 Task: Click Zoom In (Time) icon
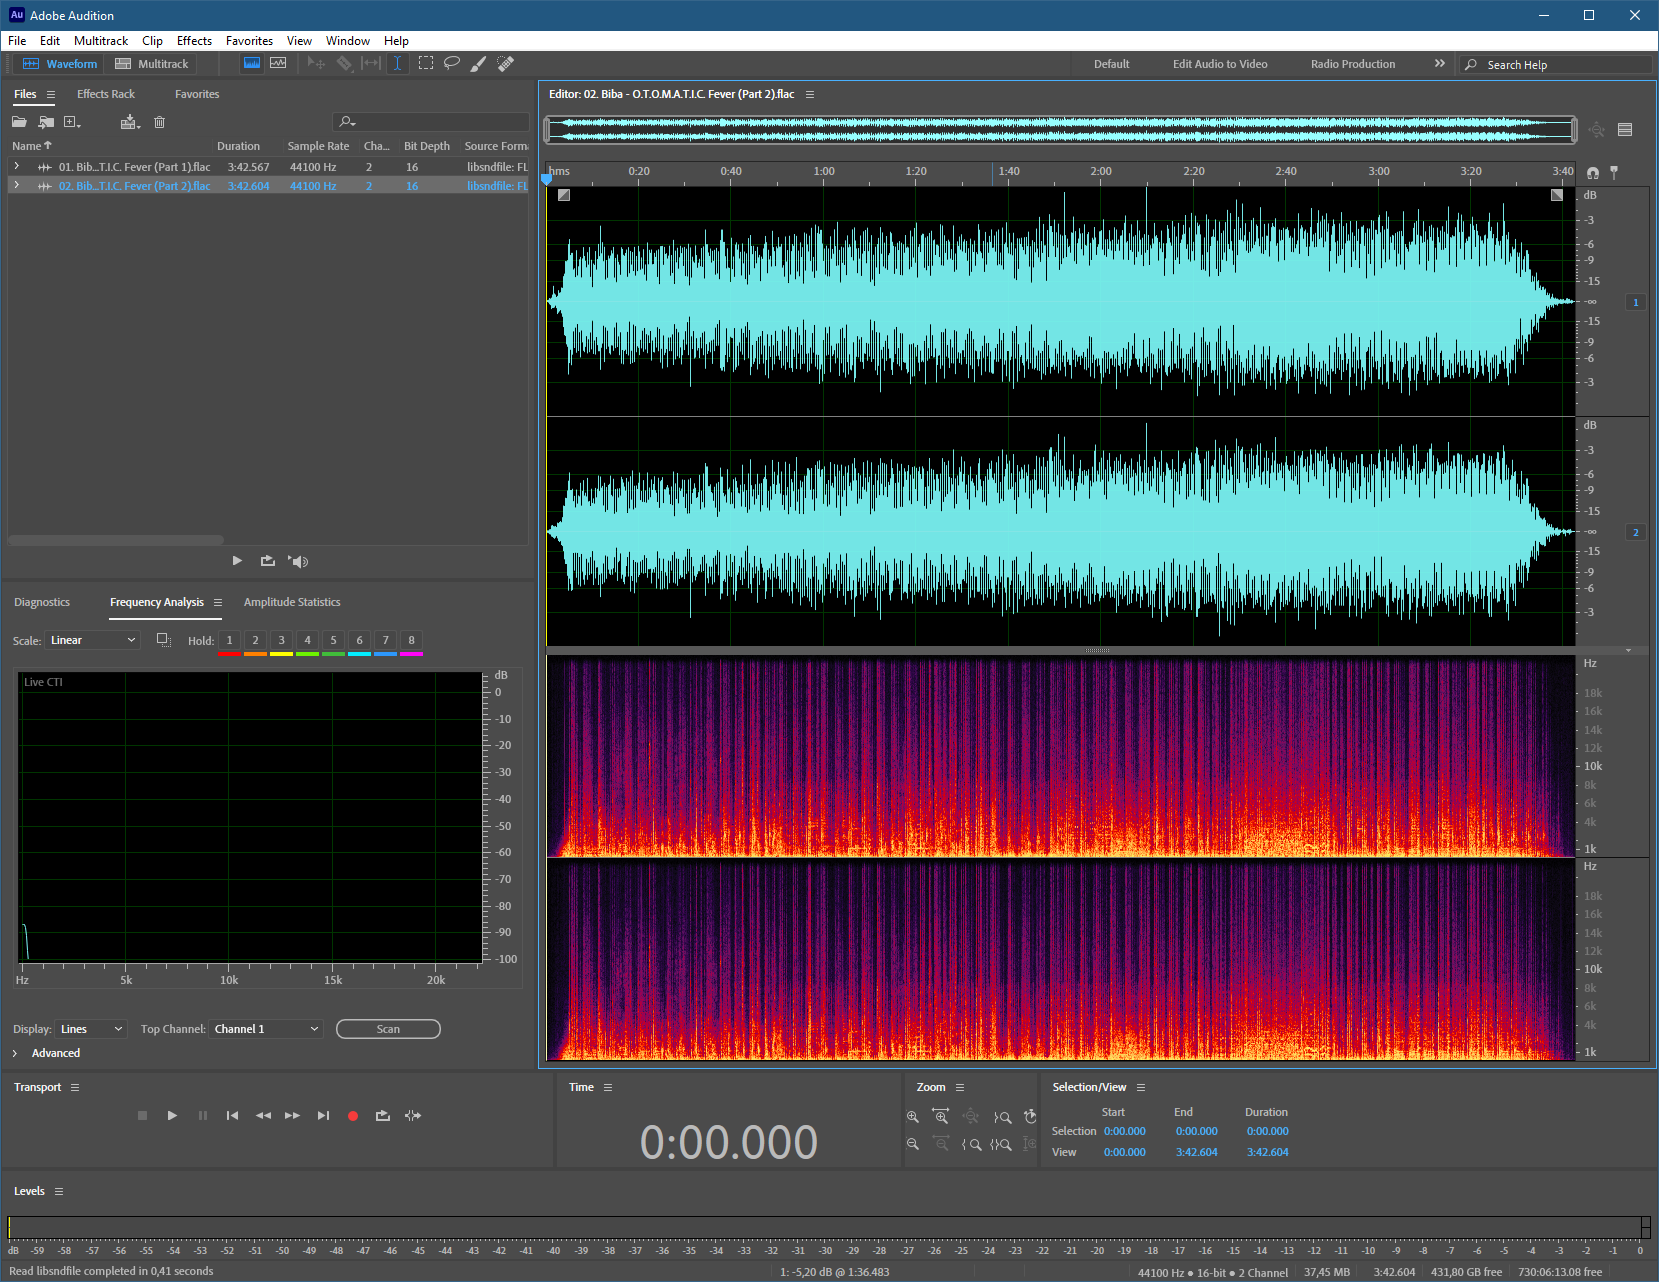tap(941, 1116)
